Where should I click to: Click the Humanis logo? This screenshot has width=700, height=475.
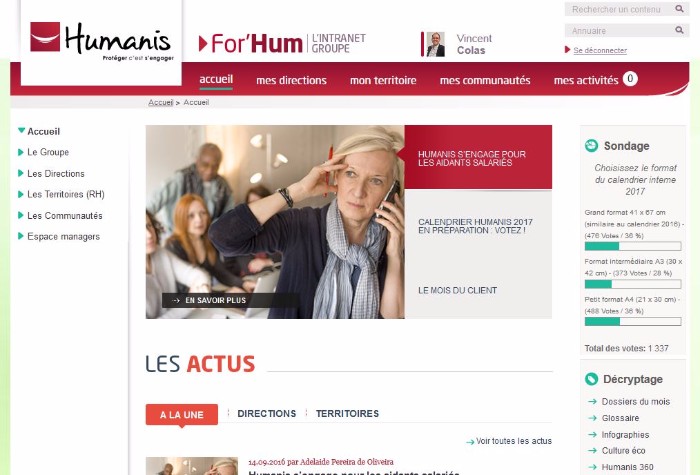(x=101, y=41)
